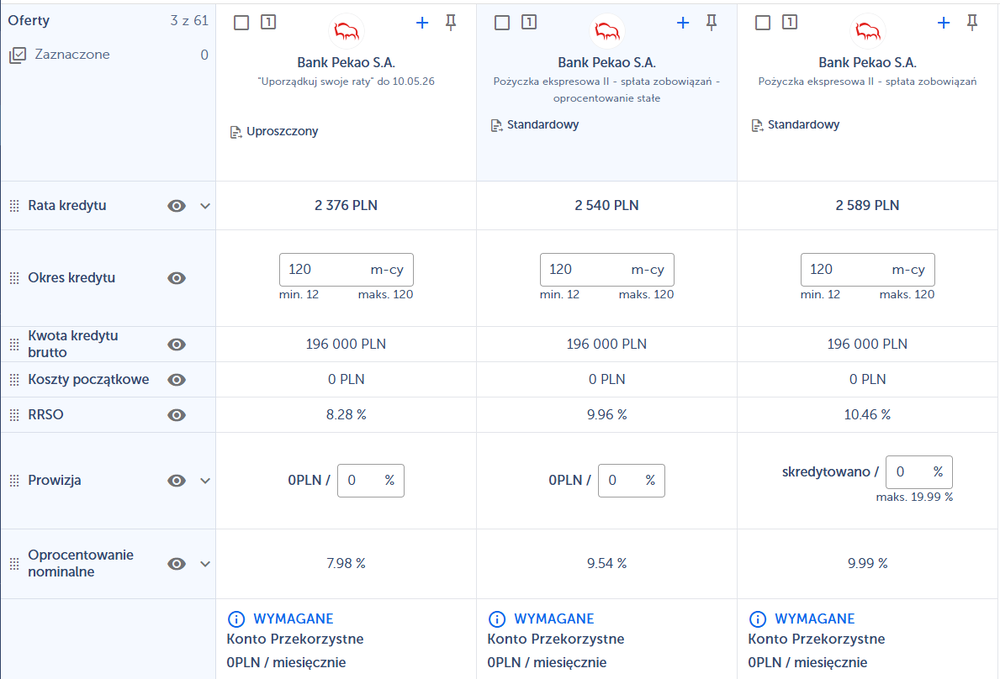Expand the Oprocentowanie nominalne chevron

coord(205,564)
